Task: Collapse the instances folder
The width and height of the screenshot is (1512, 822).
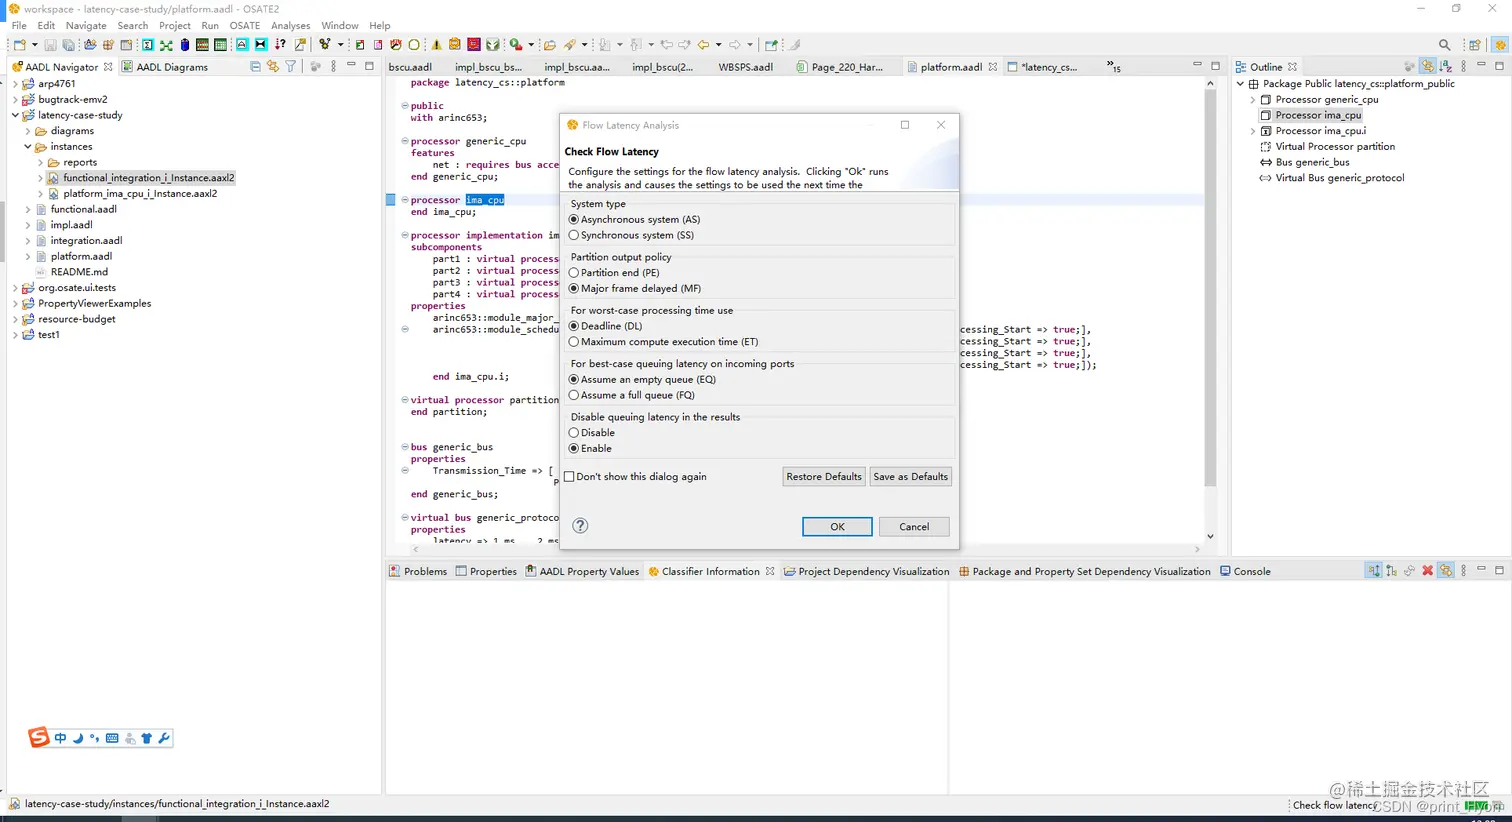Action: (28, 147)
